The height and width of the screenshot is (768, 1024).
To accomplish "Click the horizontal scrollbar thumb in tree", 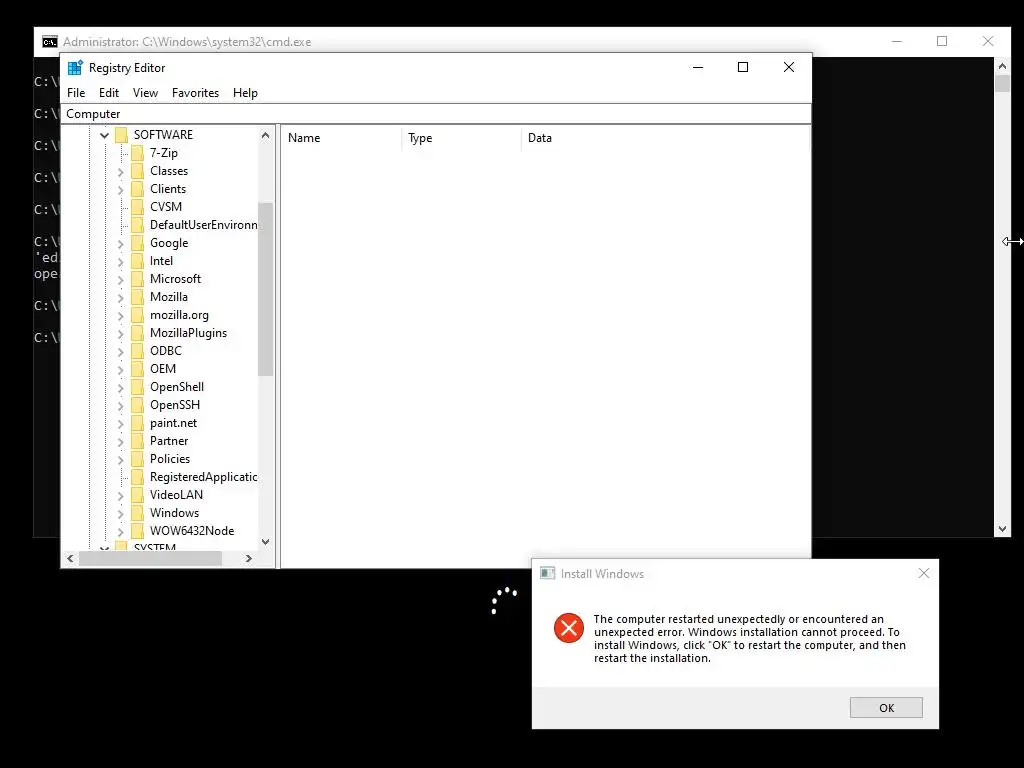I will (150, 558).
